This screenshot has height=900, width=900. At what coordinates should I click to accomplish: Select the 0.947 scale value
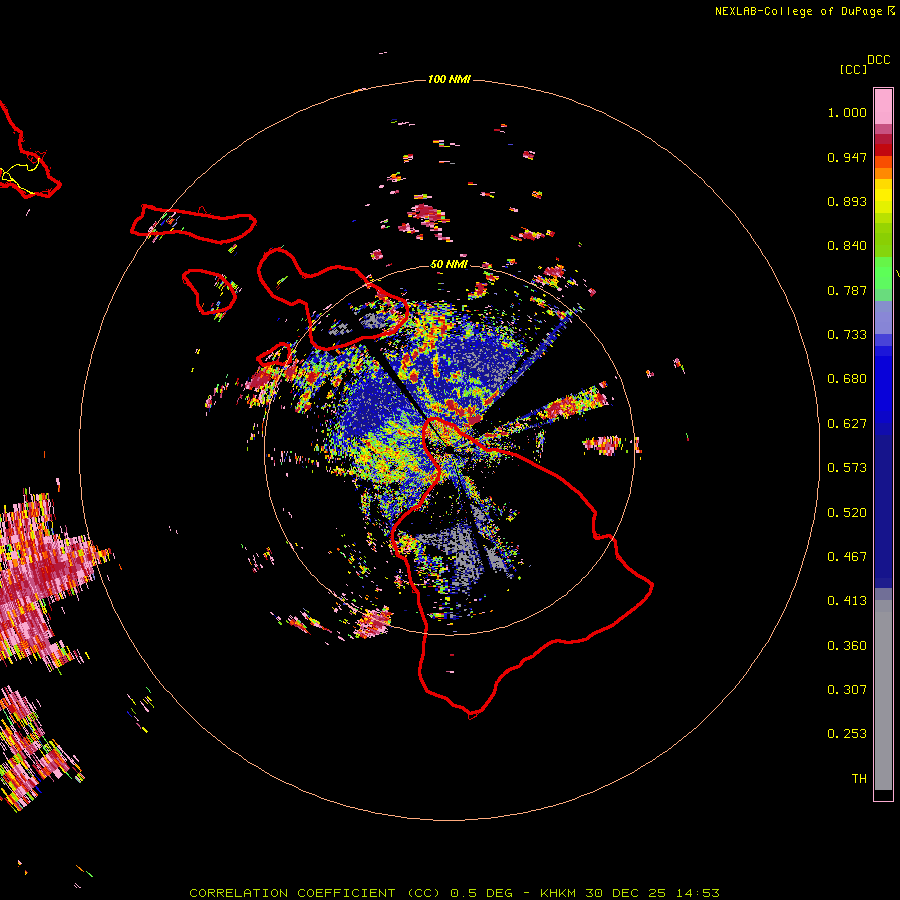point(847,157)
